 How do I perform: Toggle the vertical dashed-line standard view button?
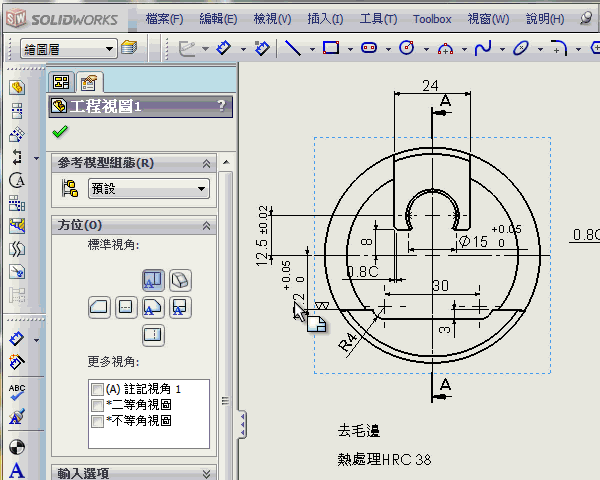click(x=153, y=335)
